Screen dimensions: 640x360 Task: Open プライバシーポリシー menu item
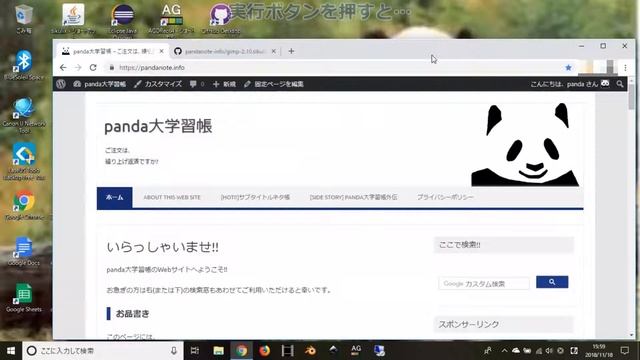tap(445, 198)
